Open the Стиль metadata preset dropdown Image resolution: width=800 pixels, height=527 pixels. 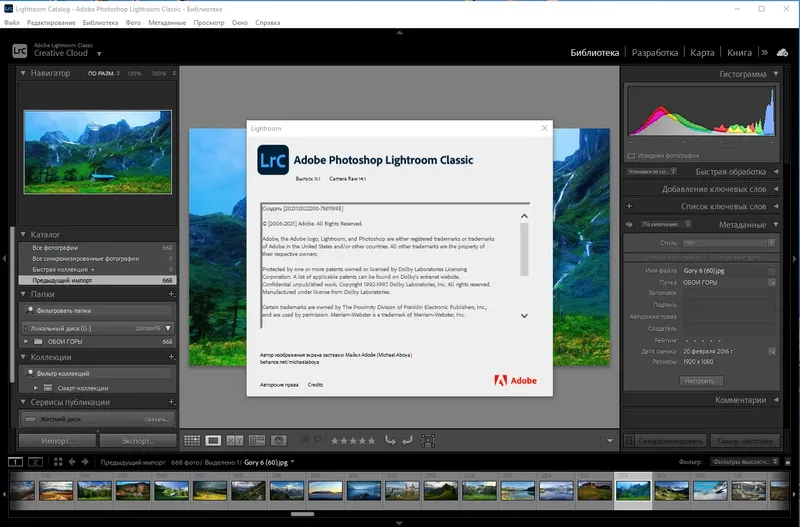(729, 243)
